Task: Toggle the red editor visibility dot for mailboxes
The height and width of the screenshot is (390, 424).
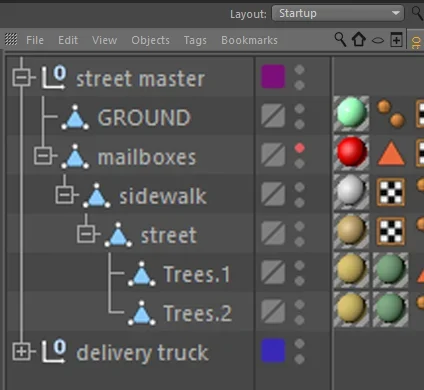Action: point(299,148)
